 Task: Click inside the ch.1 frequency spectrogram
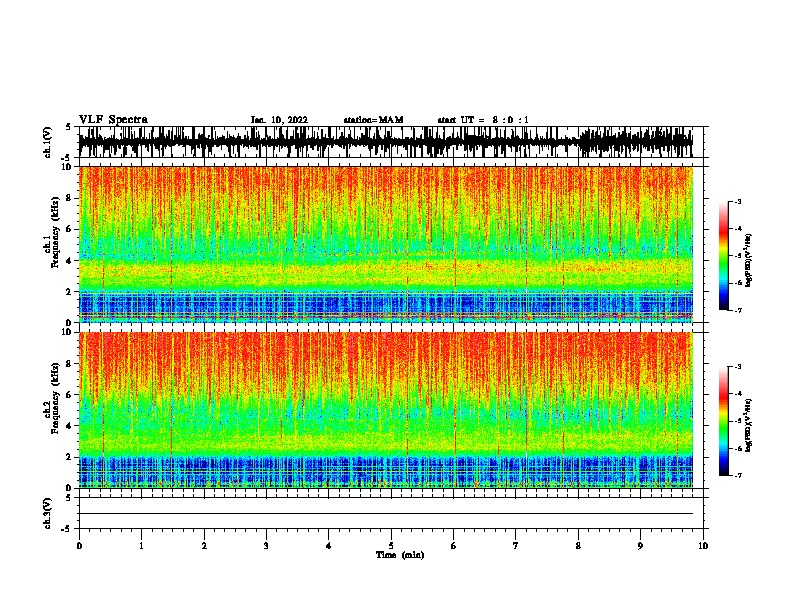pos(386,244)
